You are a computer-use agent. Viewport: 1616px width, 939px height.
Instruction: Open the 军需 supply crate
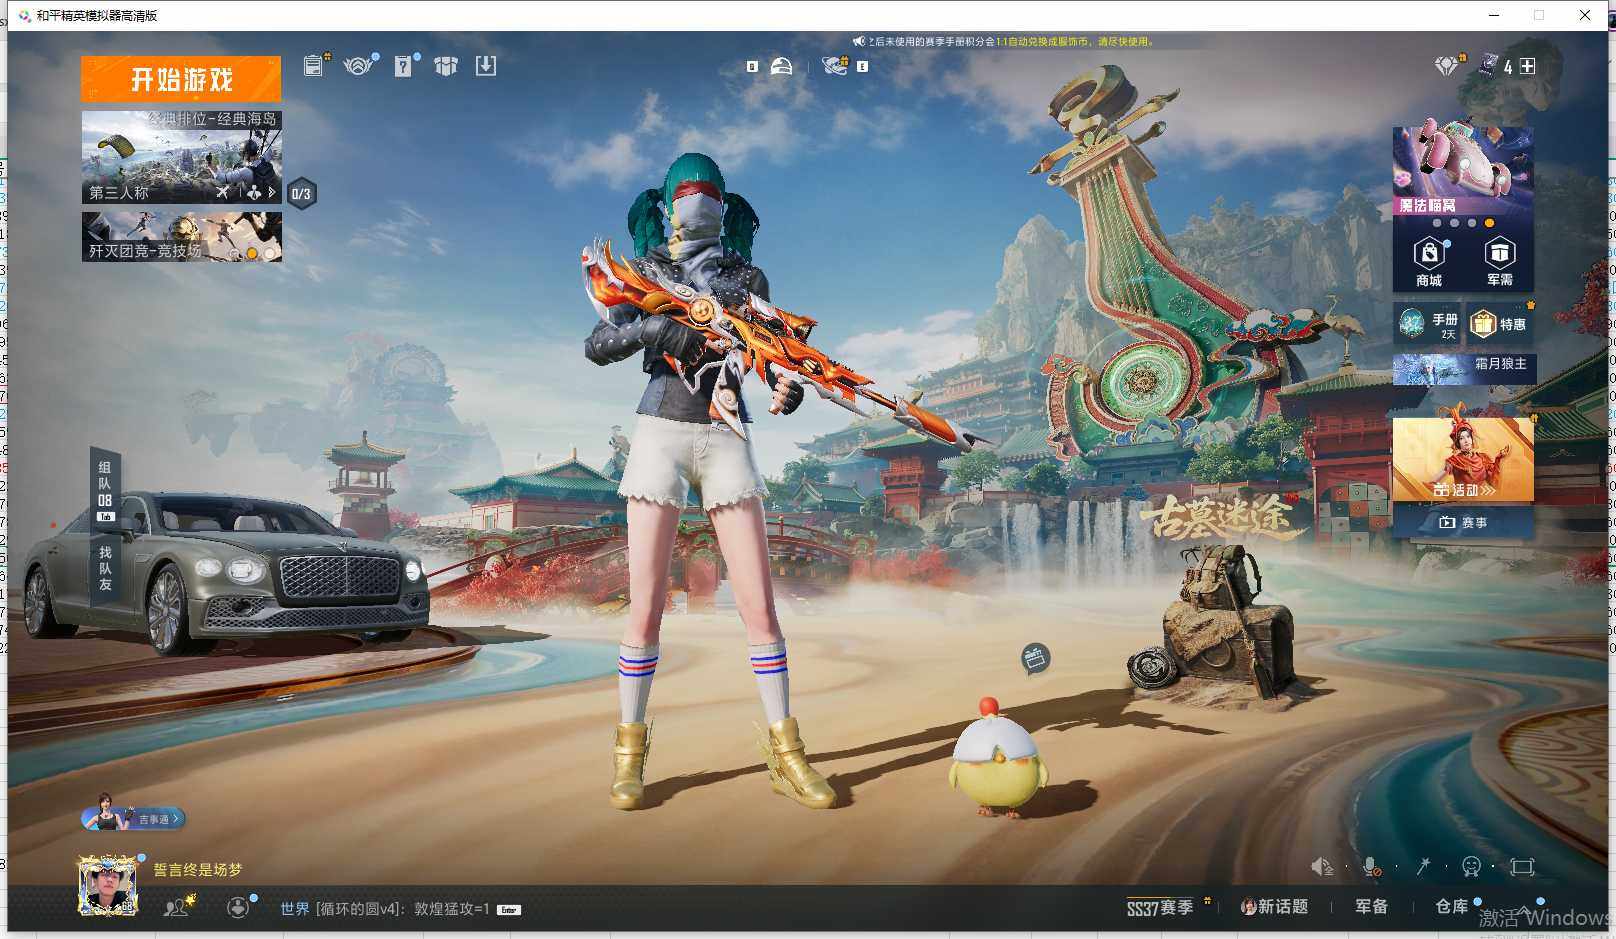click(x=1499, y=264)
